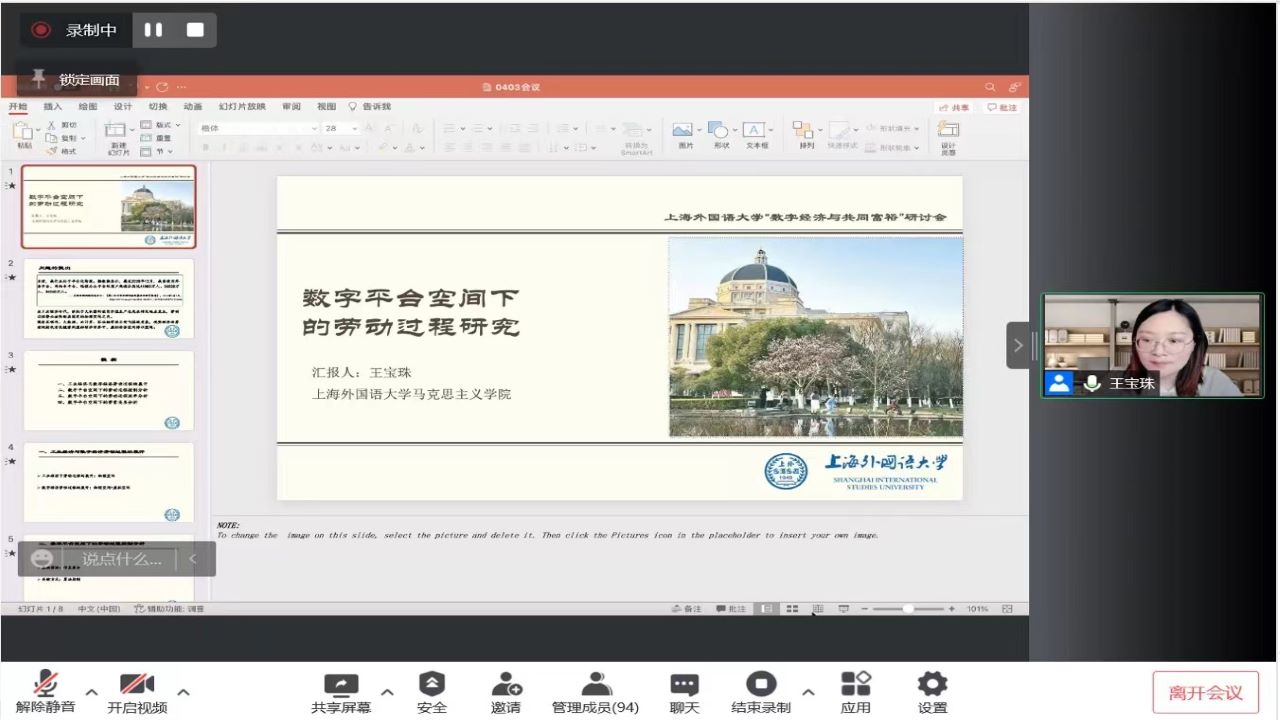1280x720 pixels.
Task: Expand share options arrow beside 共享屏幕
Action: pos(387,692)
